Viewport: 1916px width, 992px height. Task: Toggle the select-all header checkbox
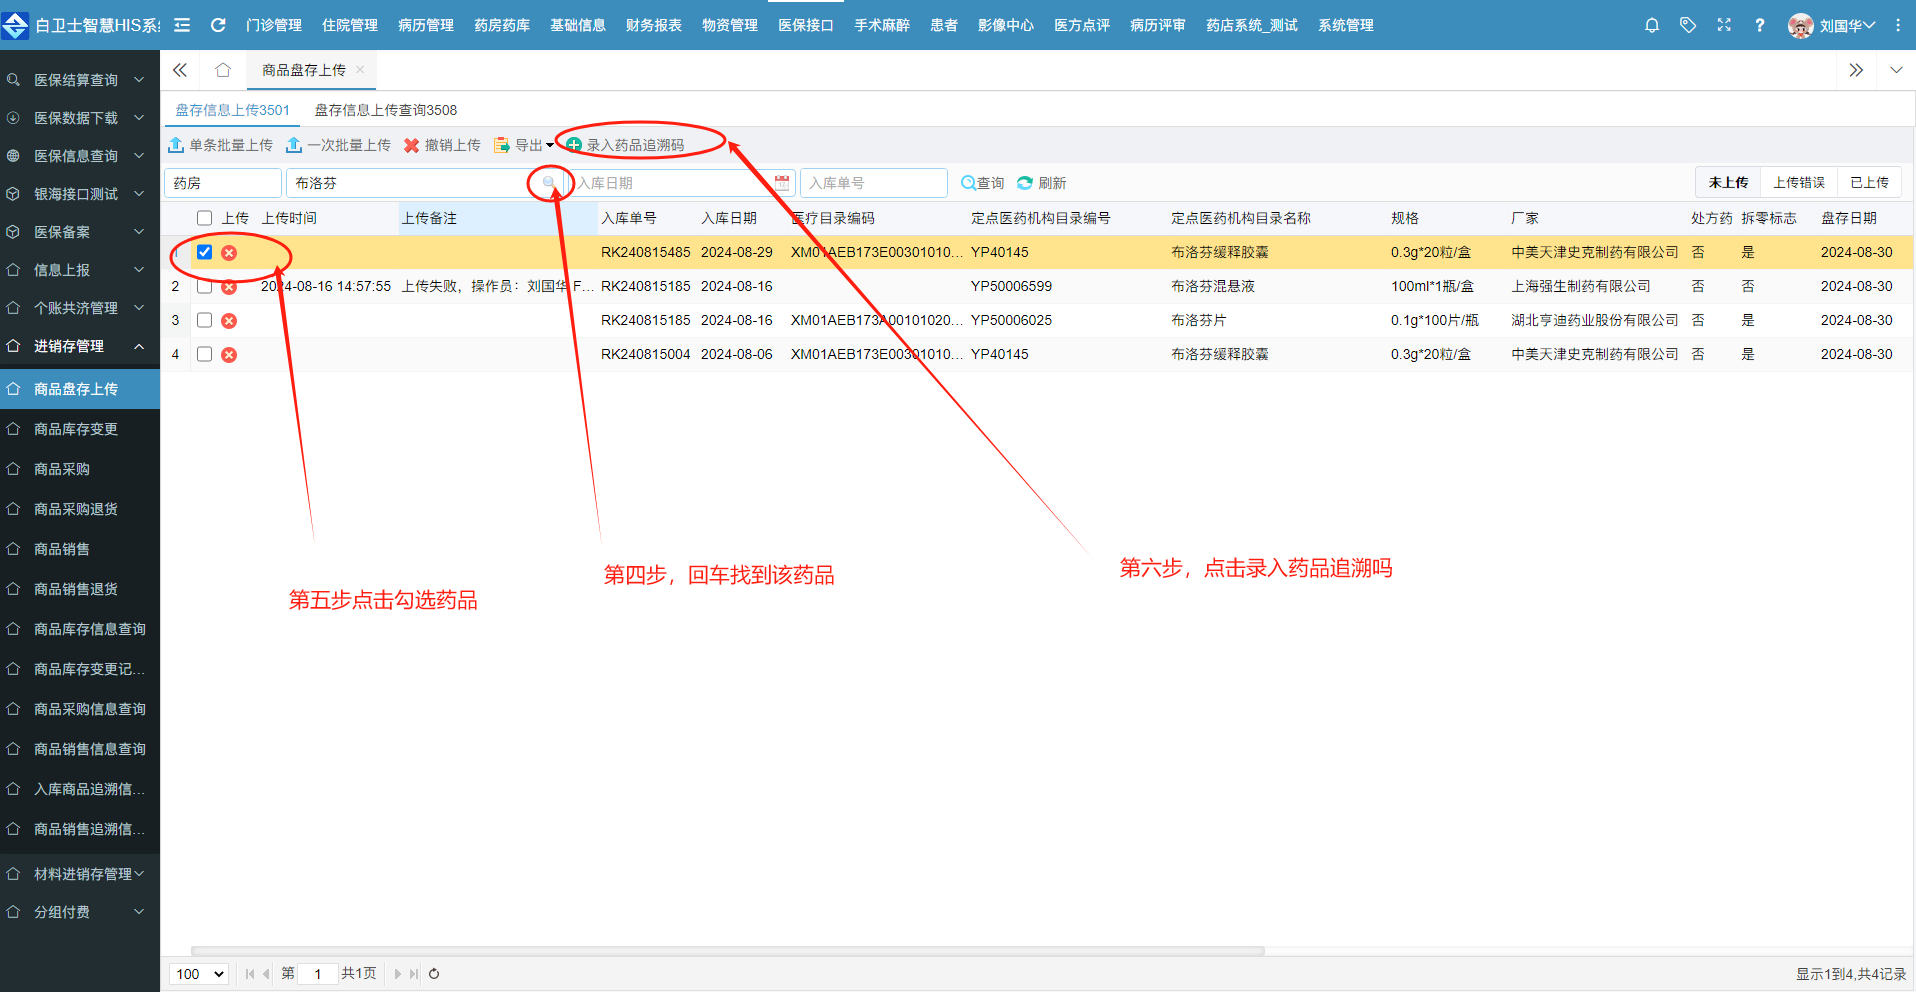(x=205, y=218)
